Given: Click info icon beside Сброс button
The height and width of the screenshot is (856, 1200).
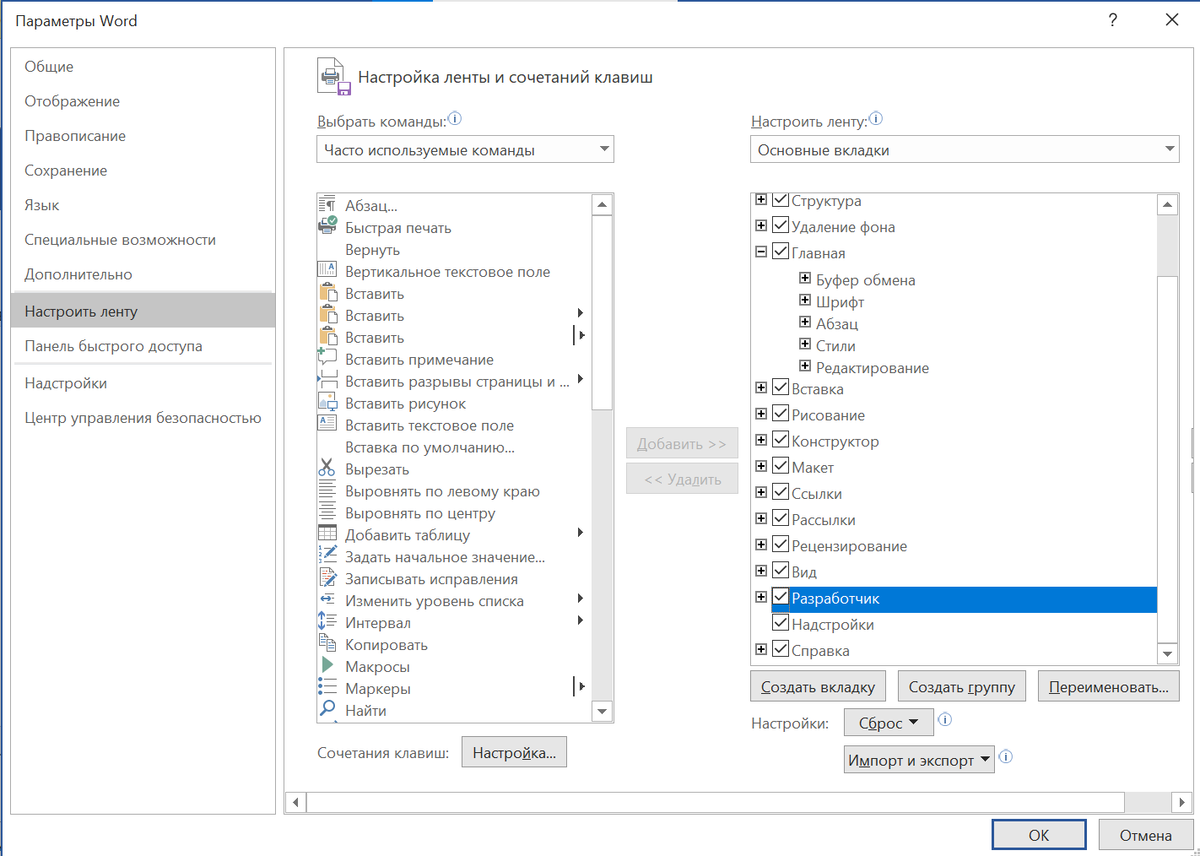Looking at the screenshot, I should [946, 720].
